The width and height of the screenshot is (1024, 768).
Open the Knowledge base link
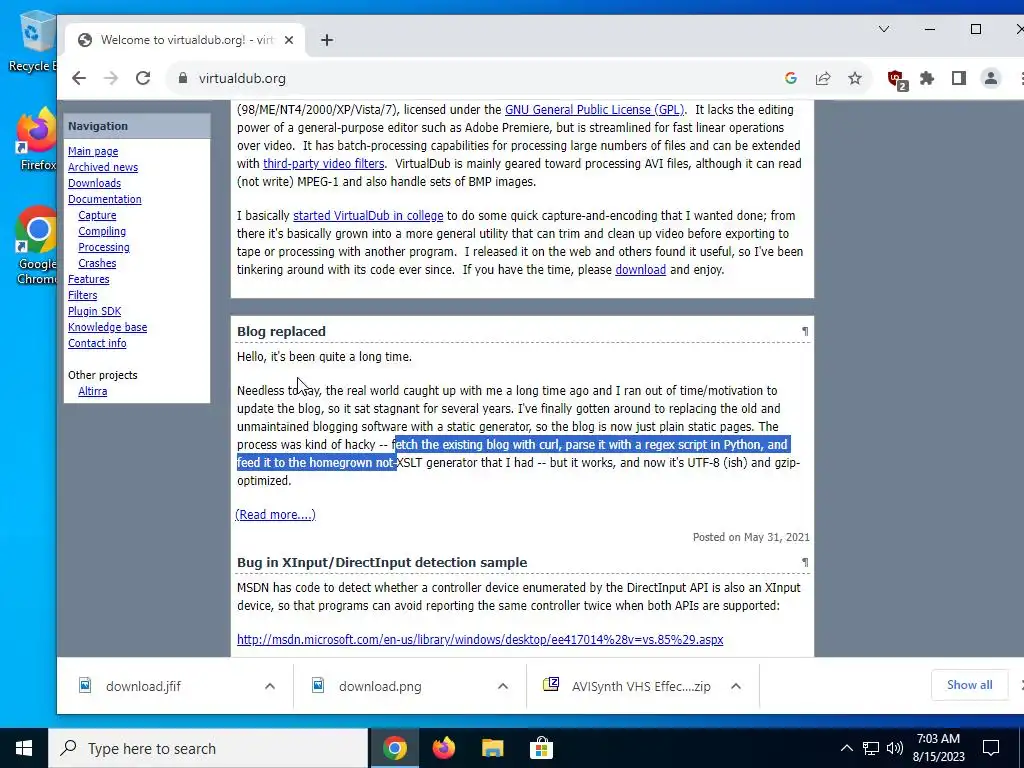(x=107, y=327)
